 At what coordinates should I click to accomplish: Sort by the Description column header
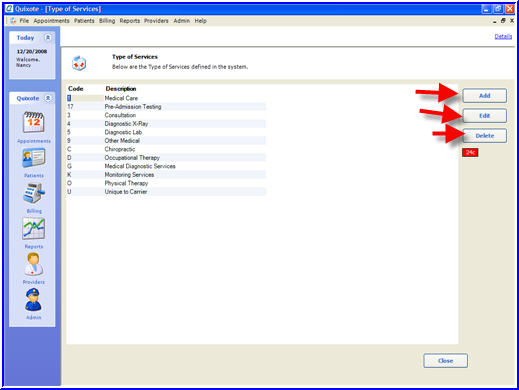(x=121, y=89)
